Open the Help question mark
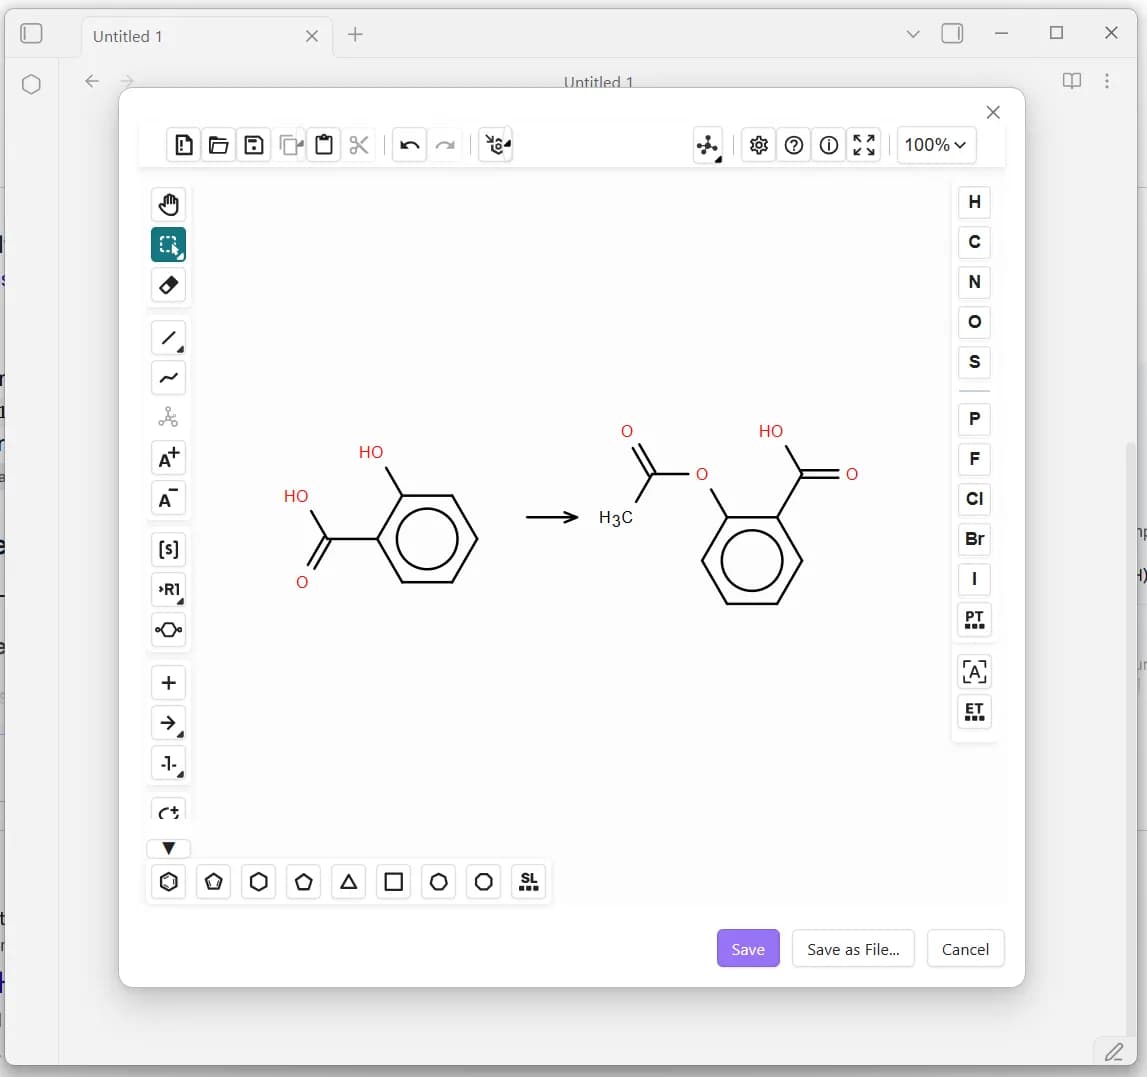Screen dimensions: 1147x1077 (794, 145)
